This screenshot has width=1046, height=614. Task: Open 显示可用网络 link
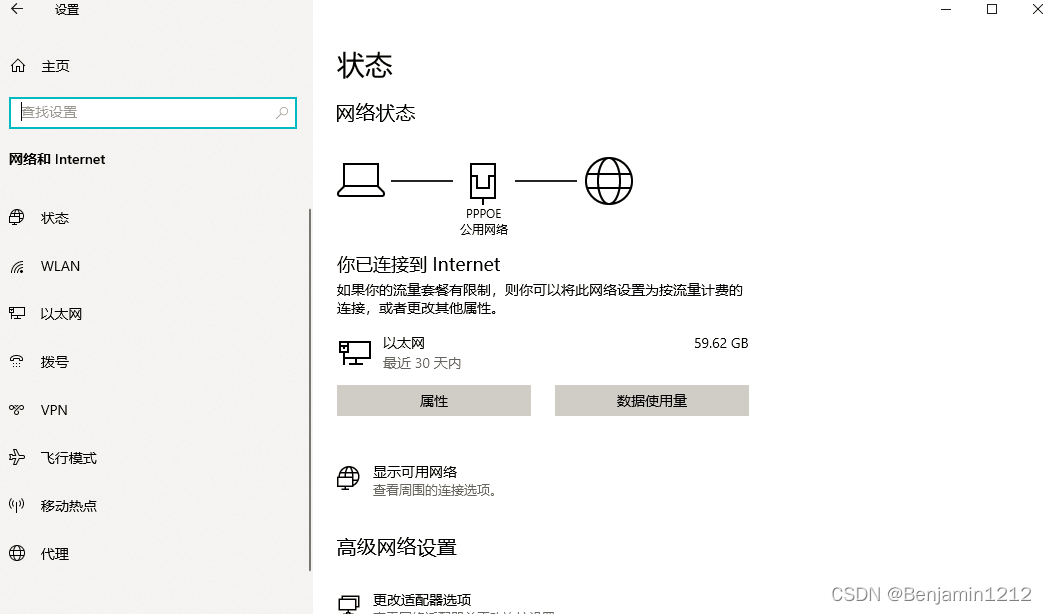click(415, 472)
